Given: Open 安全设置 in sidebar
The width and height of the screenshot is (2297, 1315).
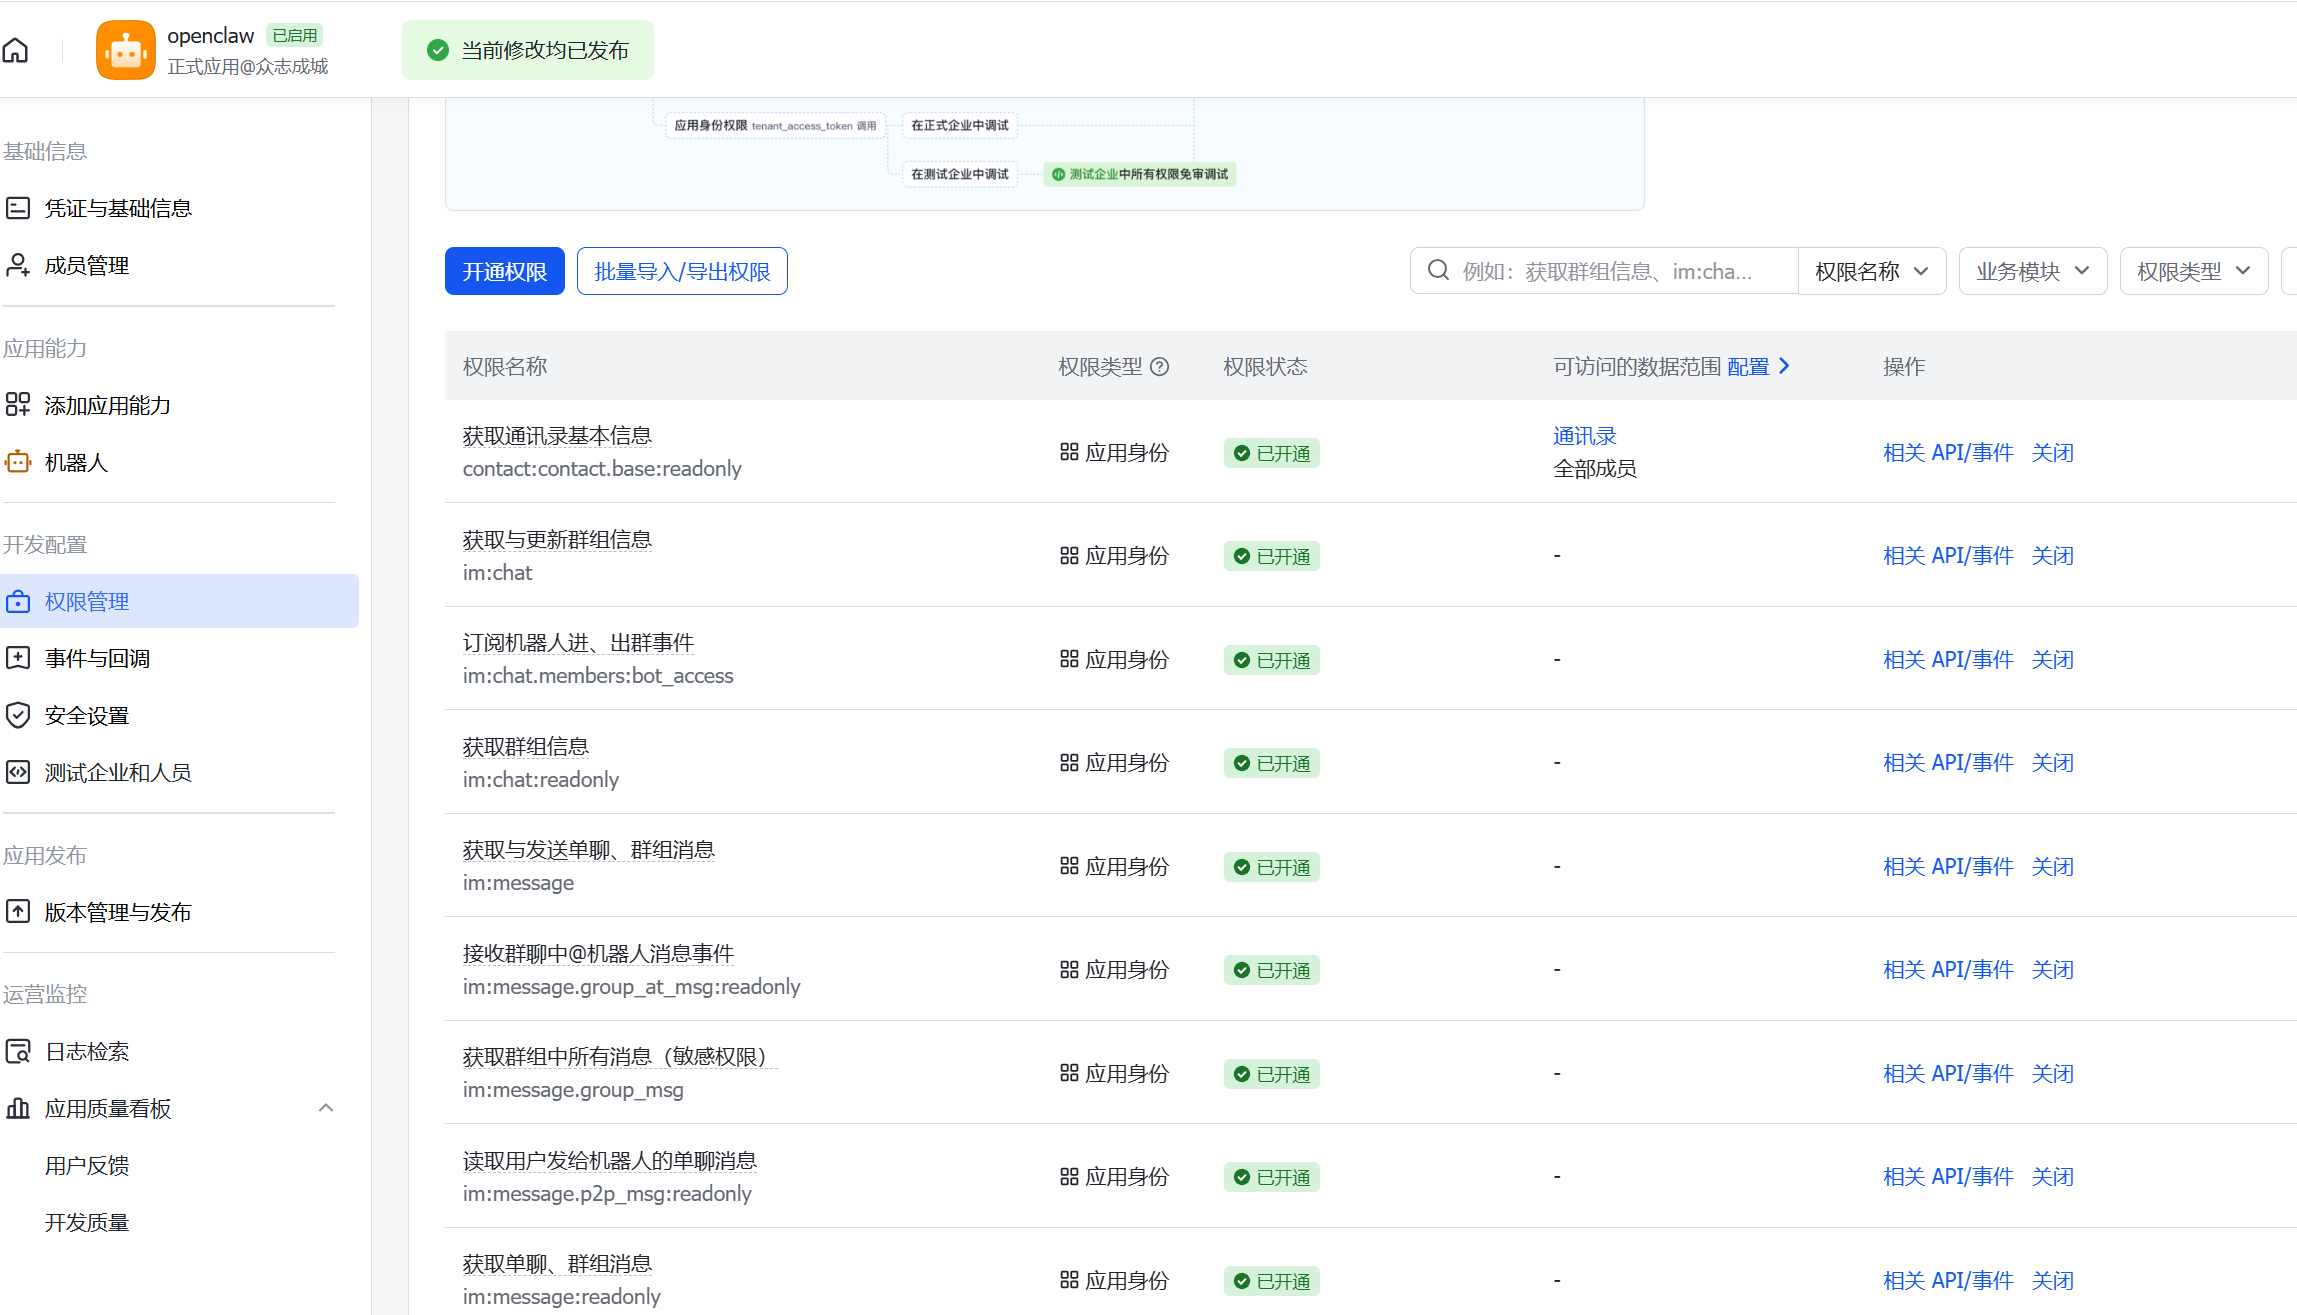Looking at the screenshot, I should tap(86, 715).
